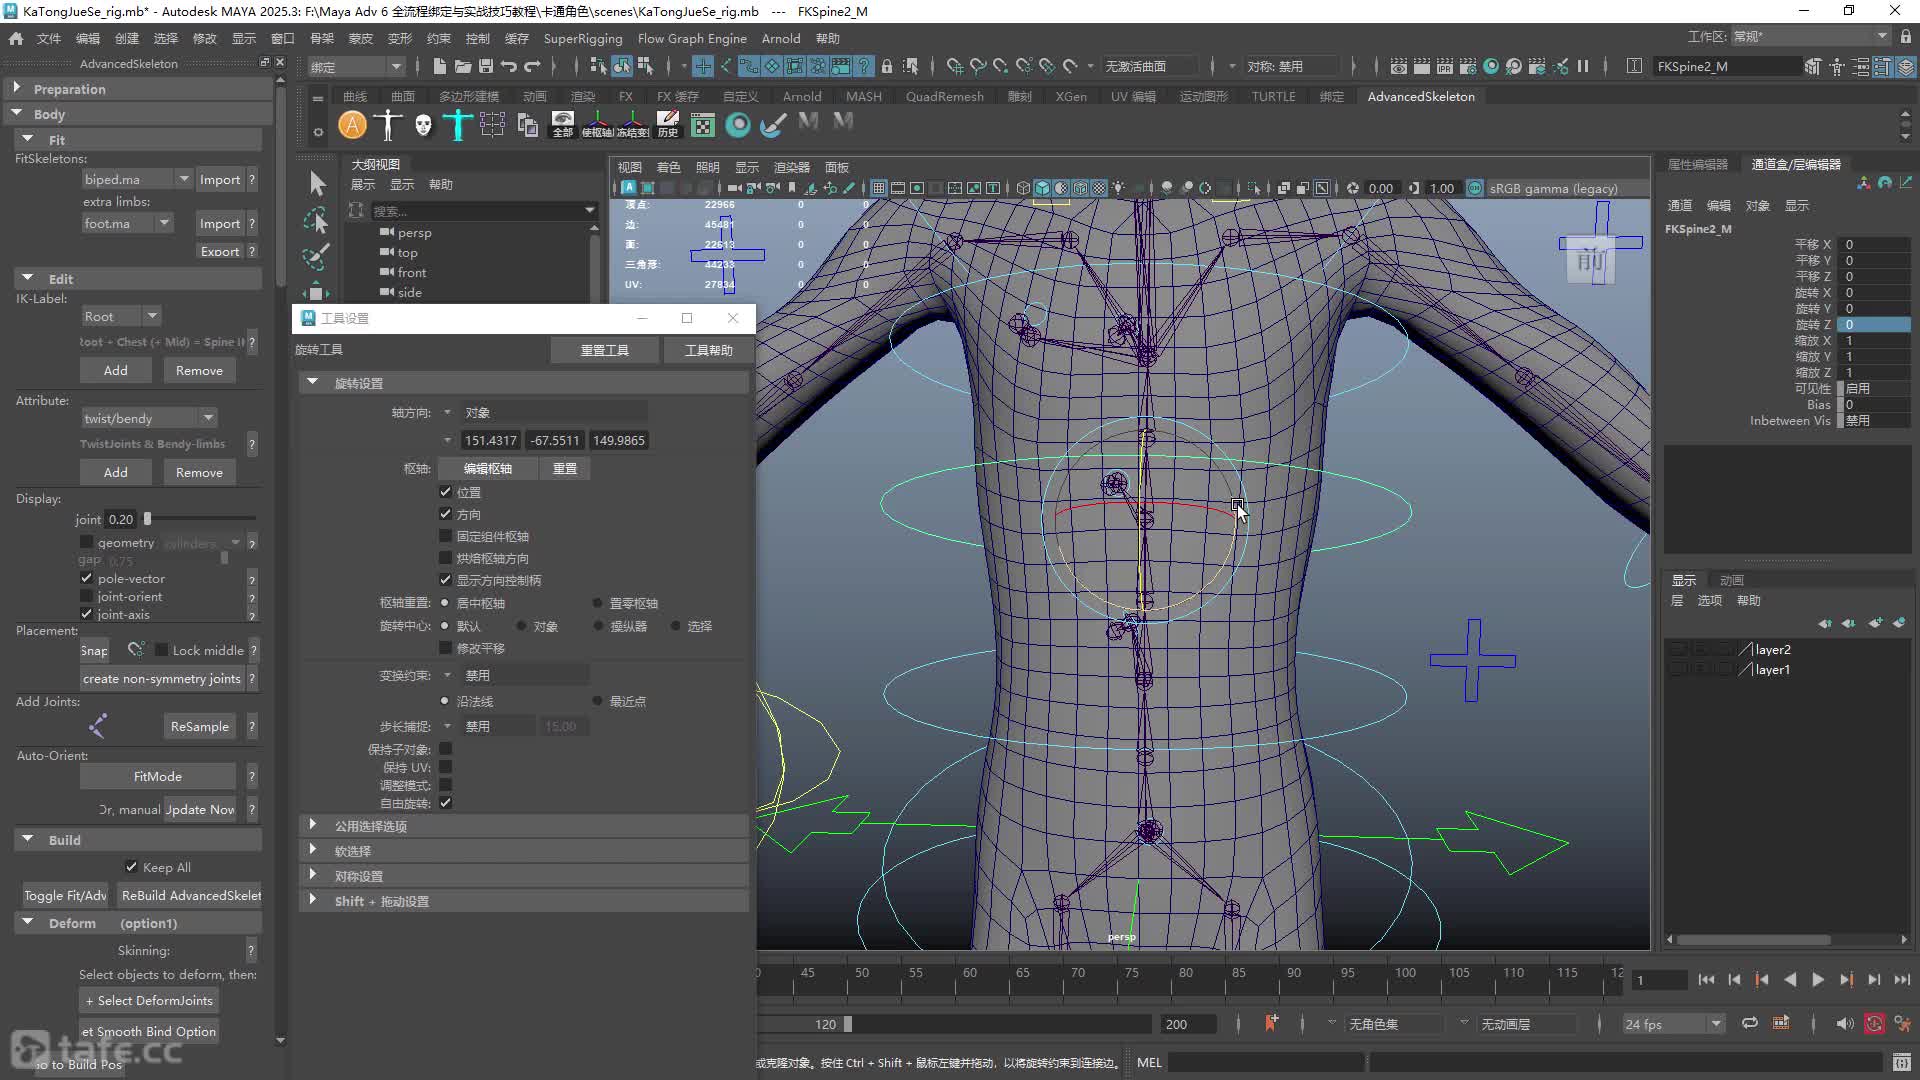Open the SuperRigging menu
Image resolution: width=1920 pixels, height=1080 pixels.
583,38
